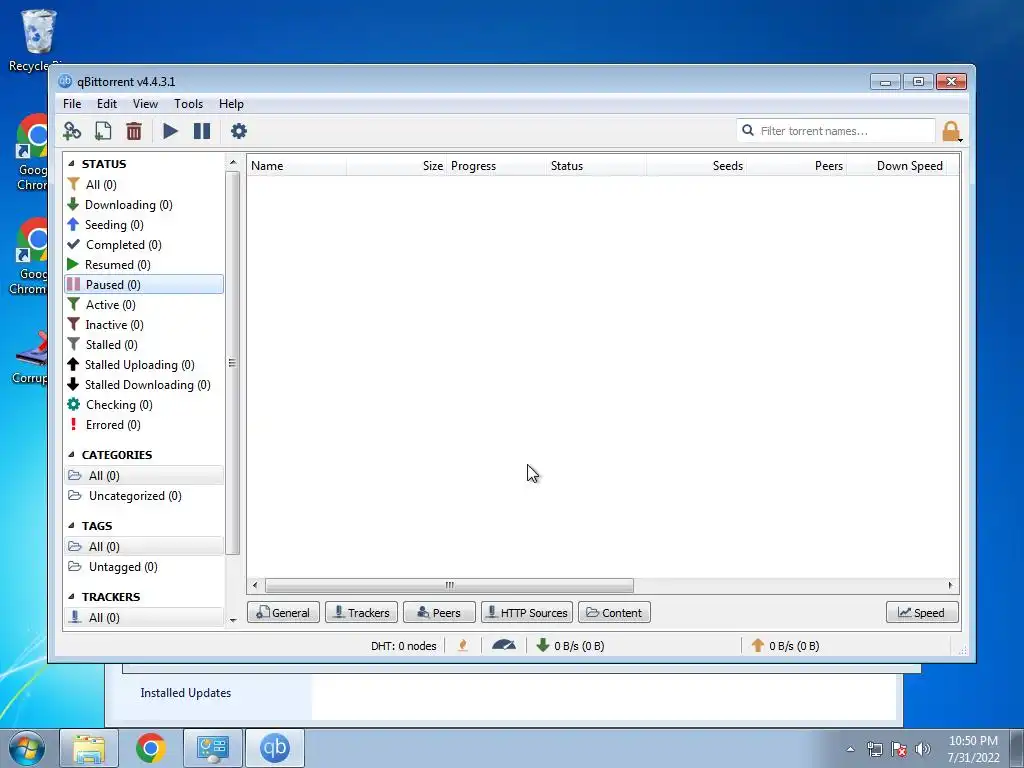1024x768 pixels.
Task: Click the Pause toolbar icon
Action: coord(202,131)
